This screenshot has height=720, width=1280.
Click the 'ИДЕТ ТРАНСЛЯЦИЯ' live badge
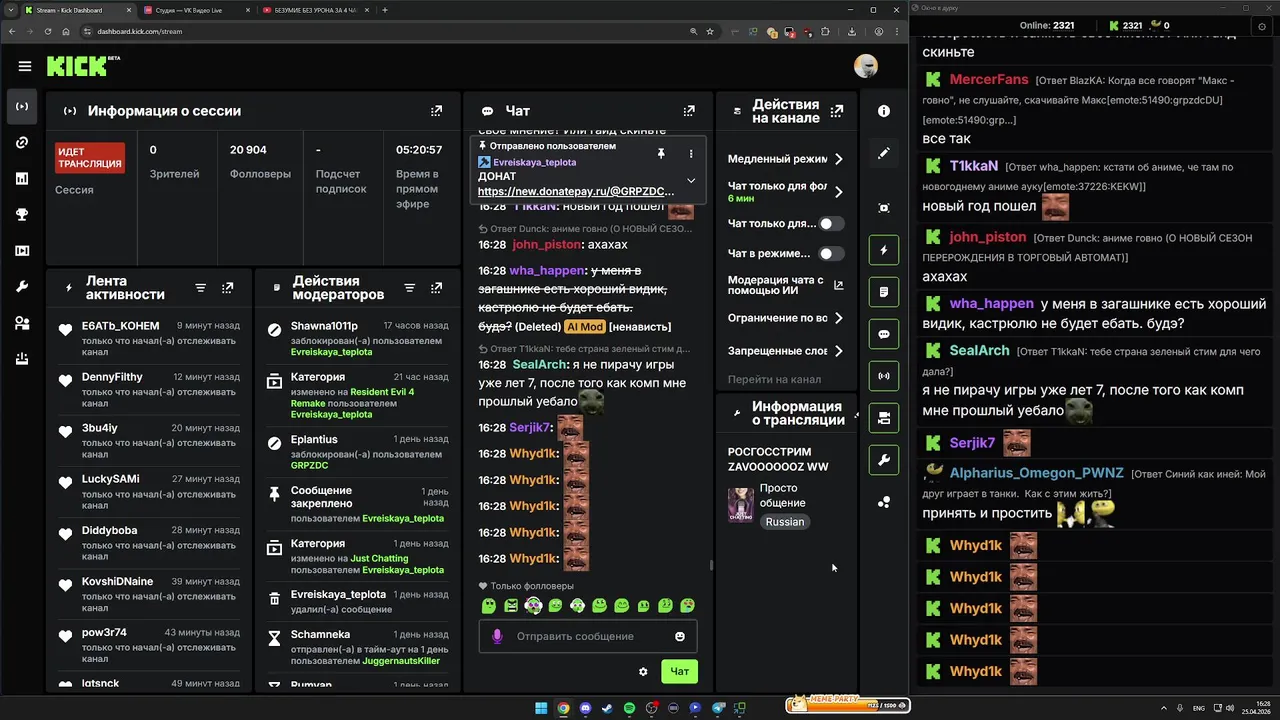90,158
